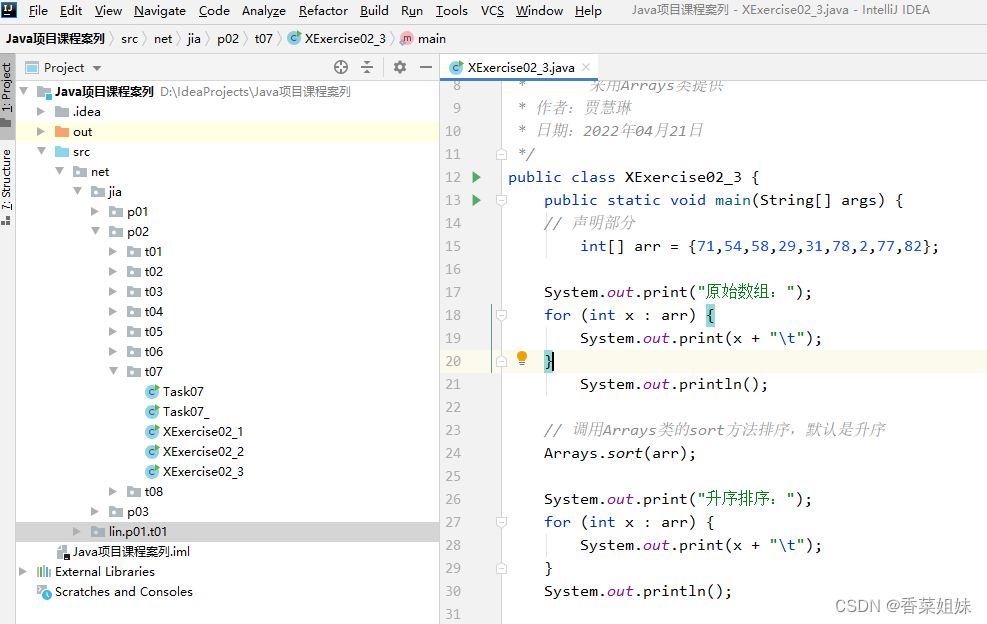Open the Navigate menu
Viewport: 987px width, 624px height.
pyautogui.click(x=160, y=11)
